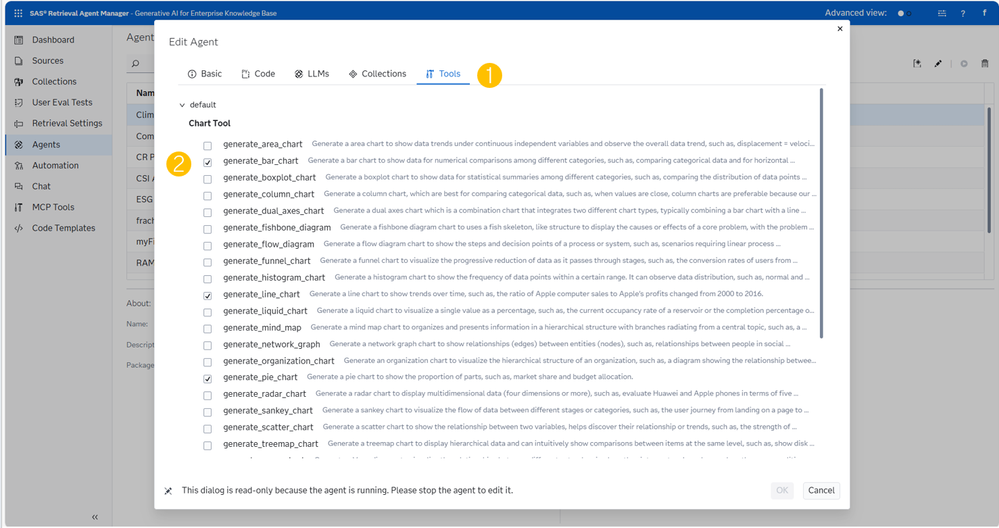The height and width of the screenshot is (528, 999).
Task: Check the generate_boxplot_chart checkbox
Action: click(x=208, y=179)
